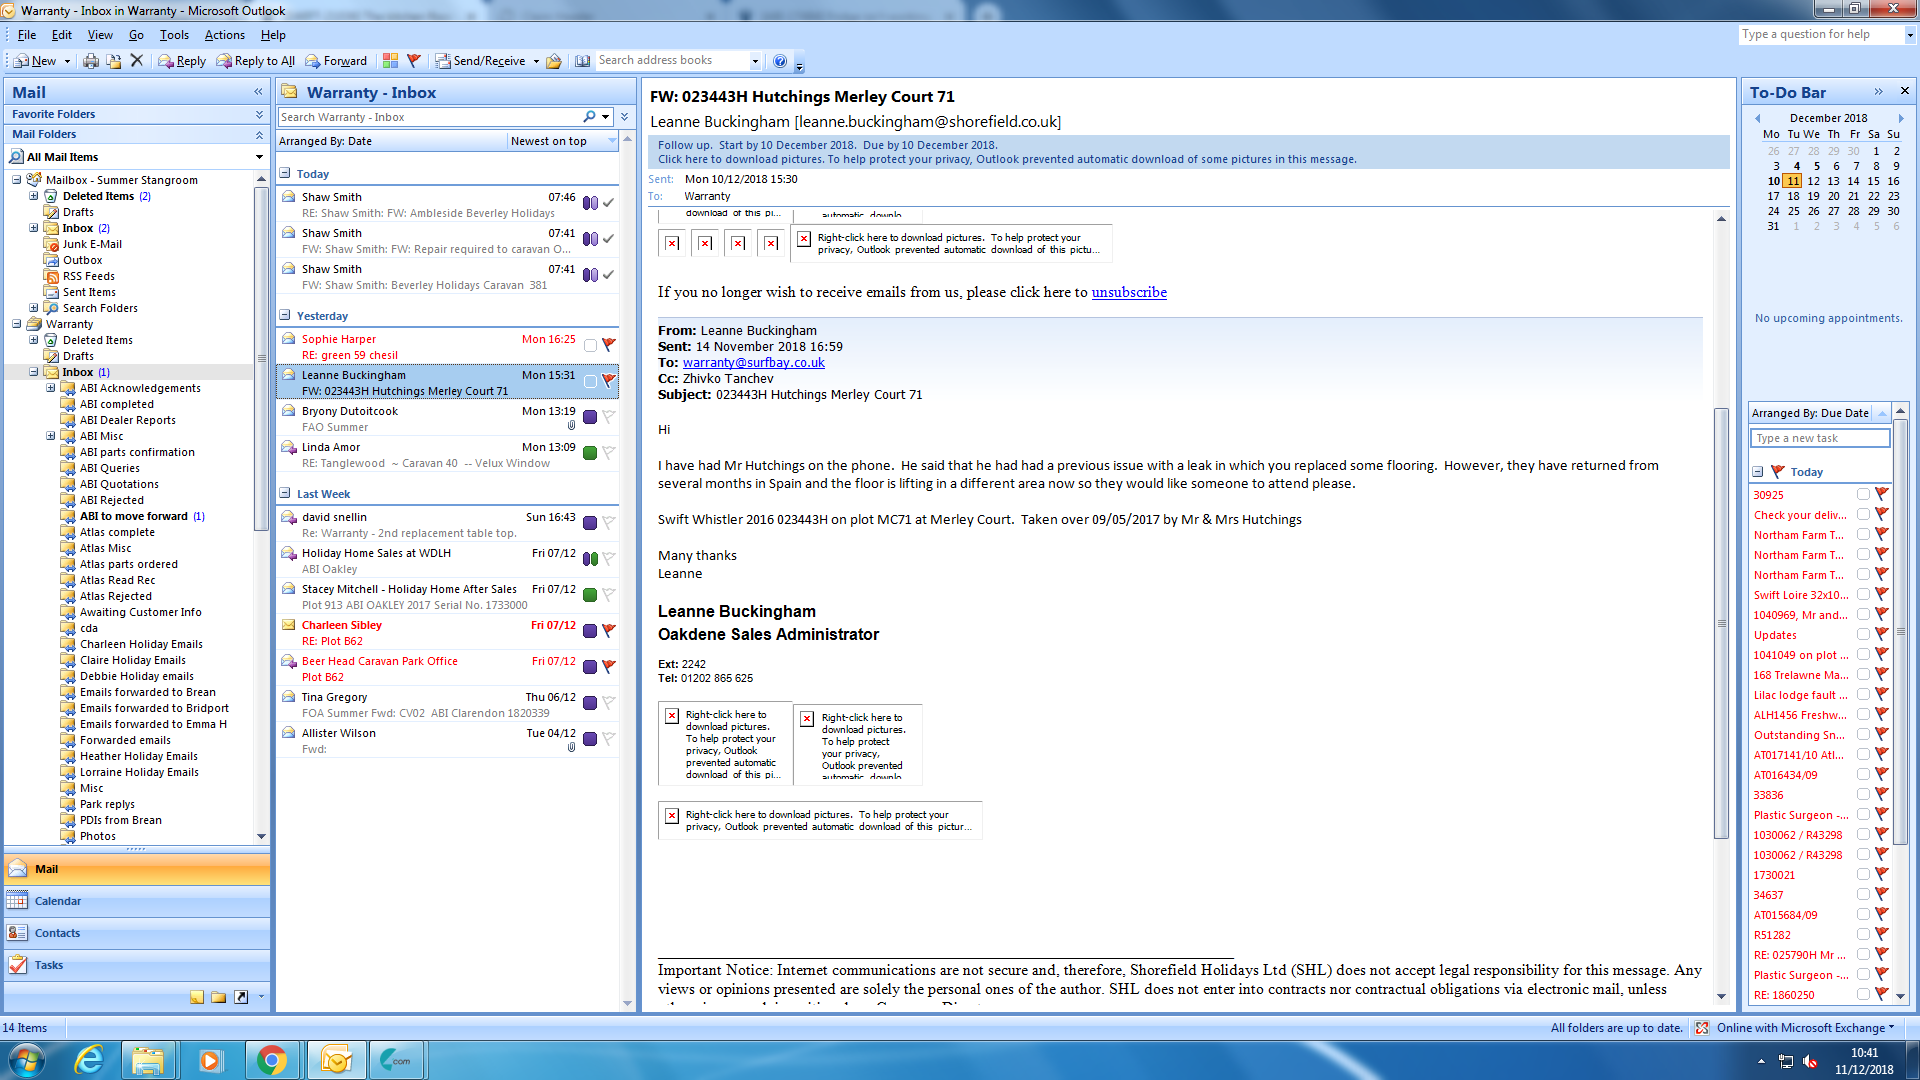Mark the Updates task complete checkbox
This screenshot has height=1080, width=1920.
(x=1863, y=634)
